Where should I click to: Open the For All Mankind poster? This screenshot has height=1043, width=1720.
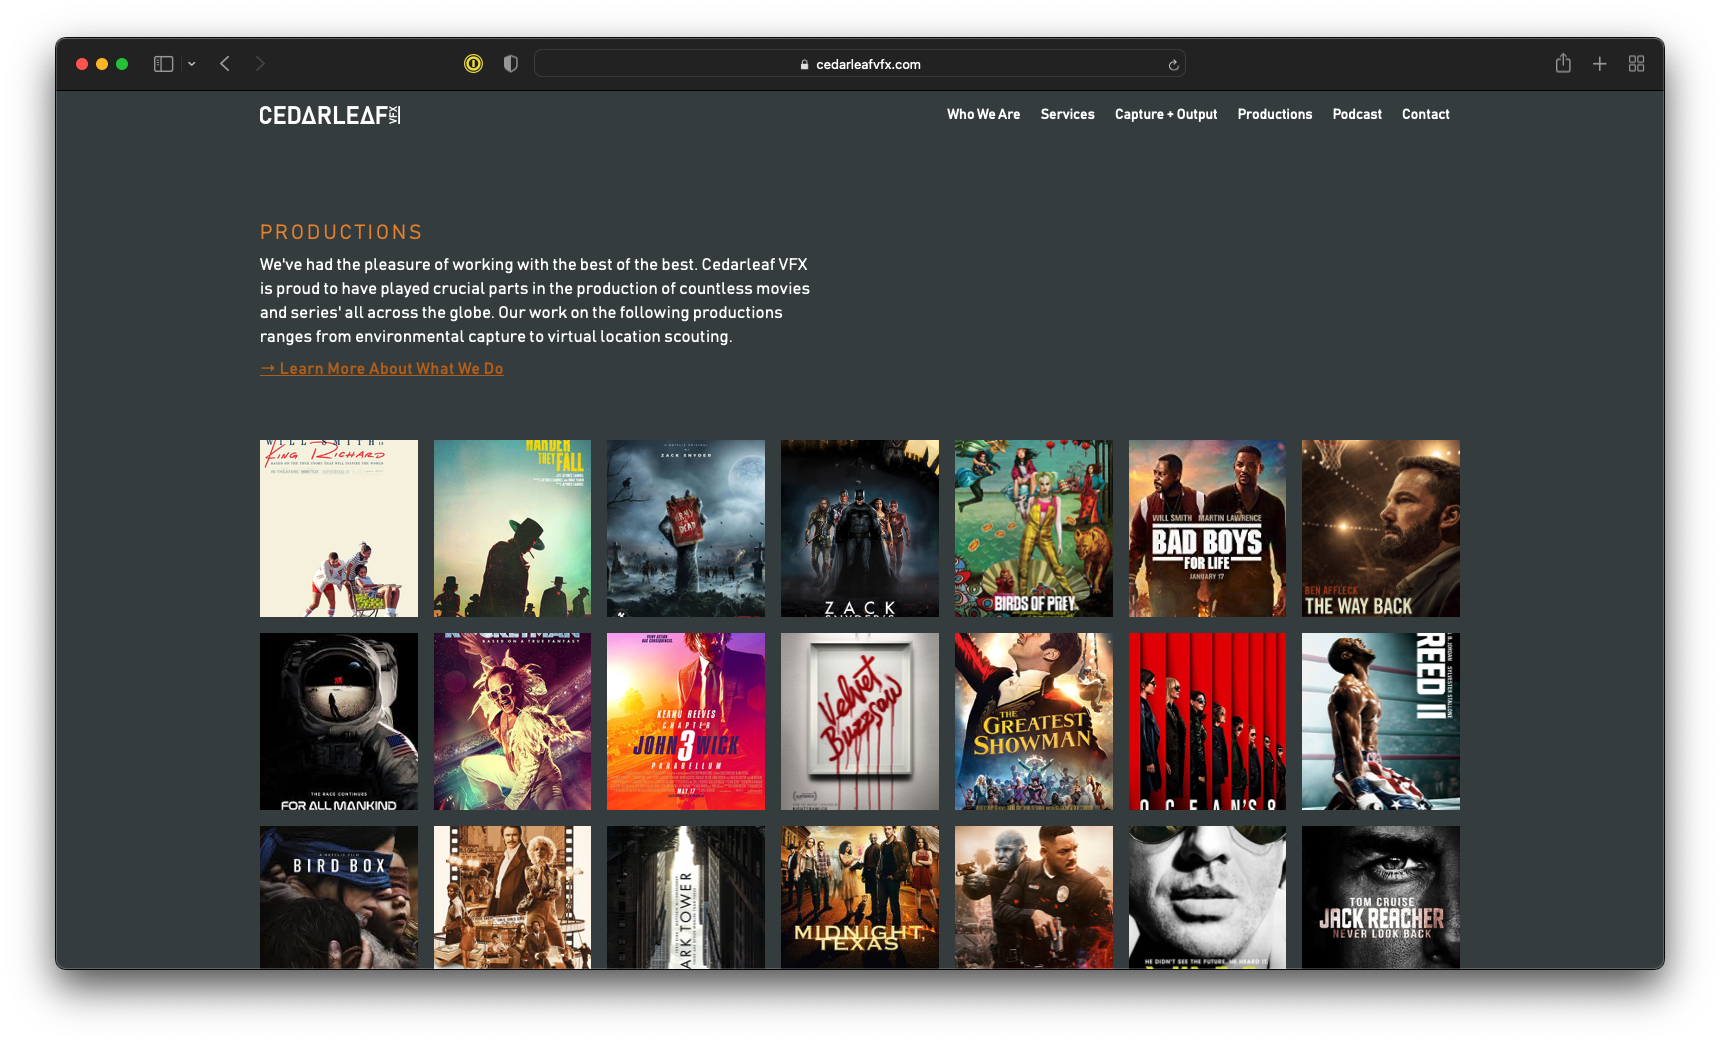(x=339, y=721)
